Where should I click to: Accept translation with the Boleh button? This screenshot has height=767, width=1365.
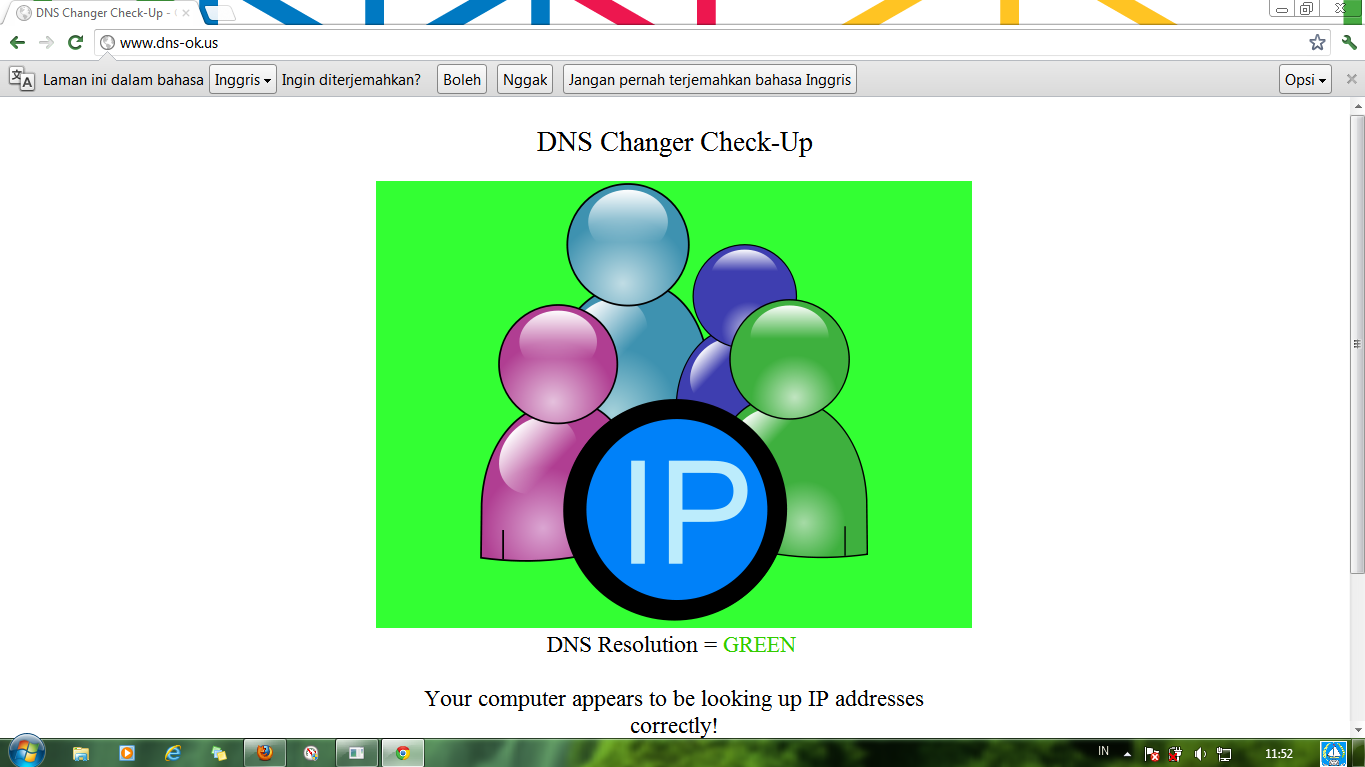(x=462, y=80)
